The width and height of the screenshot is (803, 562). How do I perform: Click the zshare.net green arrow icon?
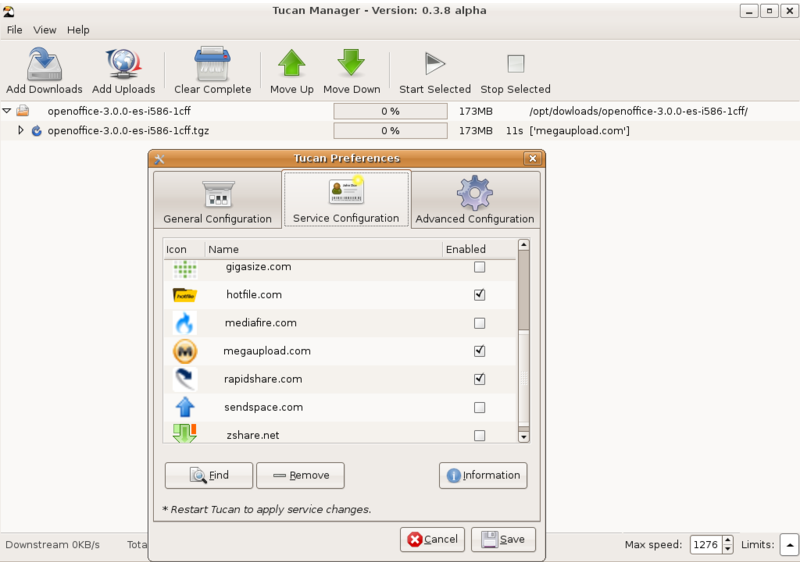pyautogui.click(x=185, y=433)
